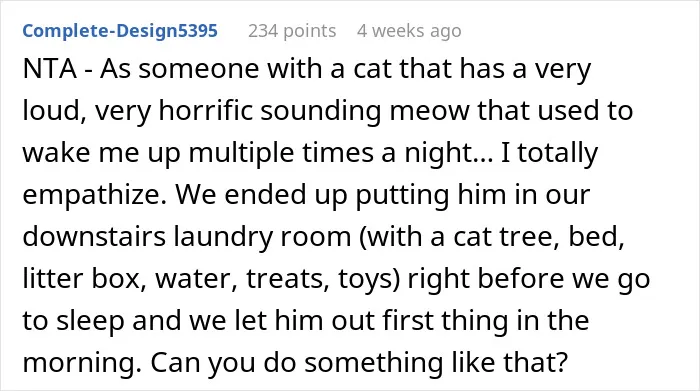Open the Complete-Design5395 user profile link

[x=120, y=31]
